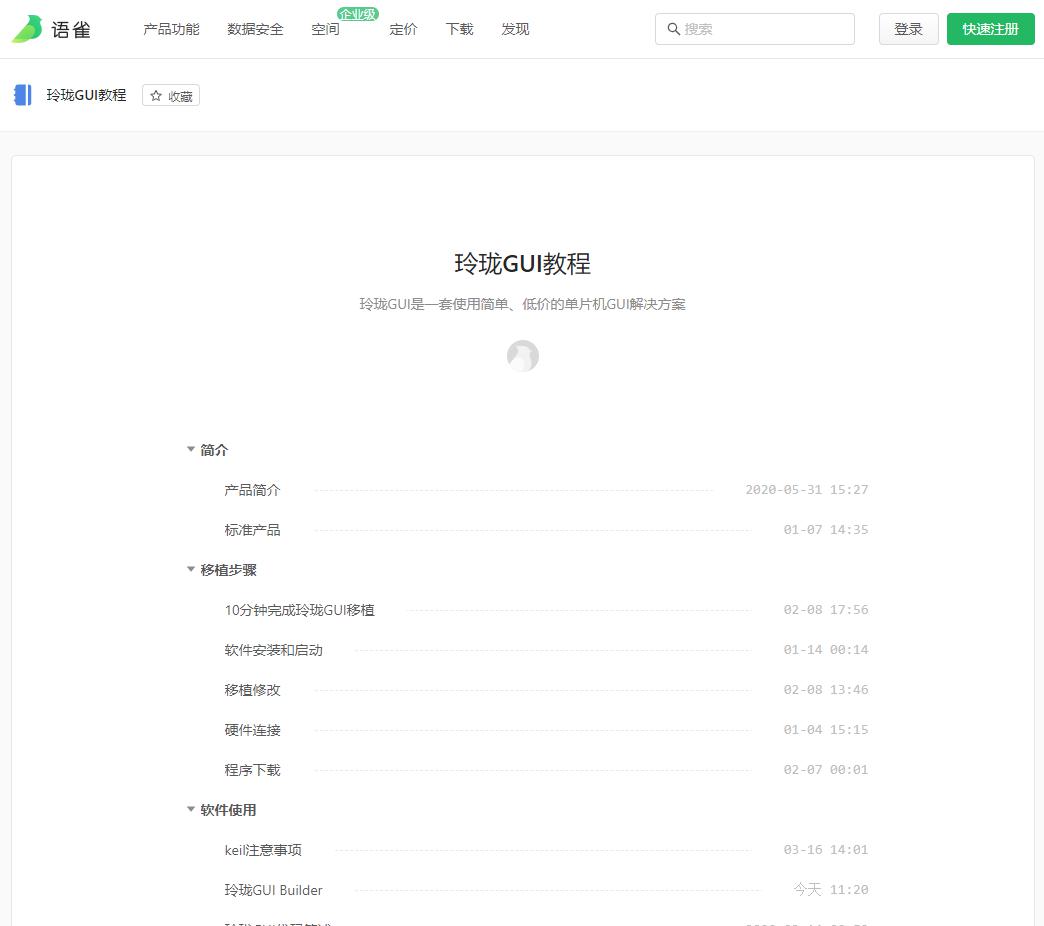Click the 登录 button

[908, 29]
